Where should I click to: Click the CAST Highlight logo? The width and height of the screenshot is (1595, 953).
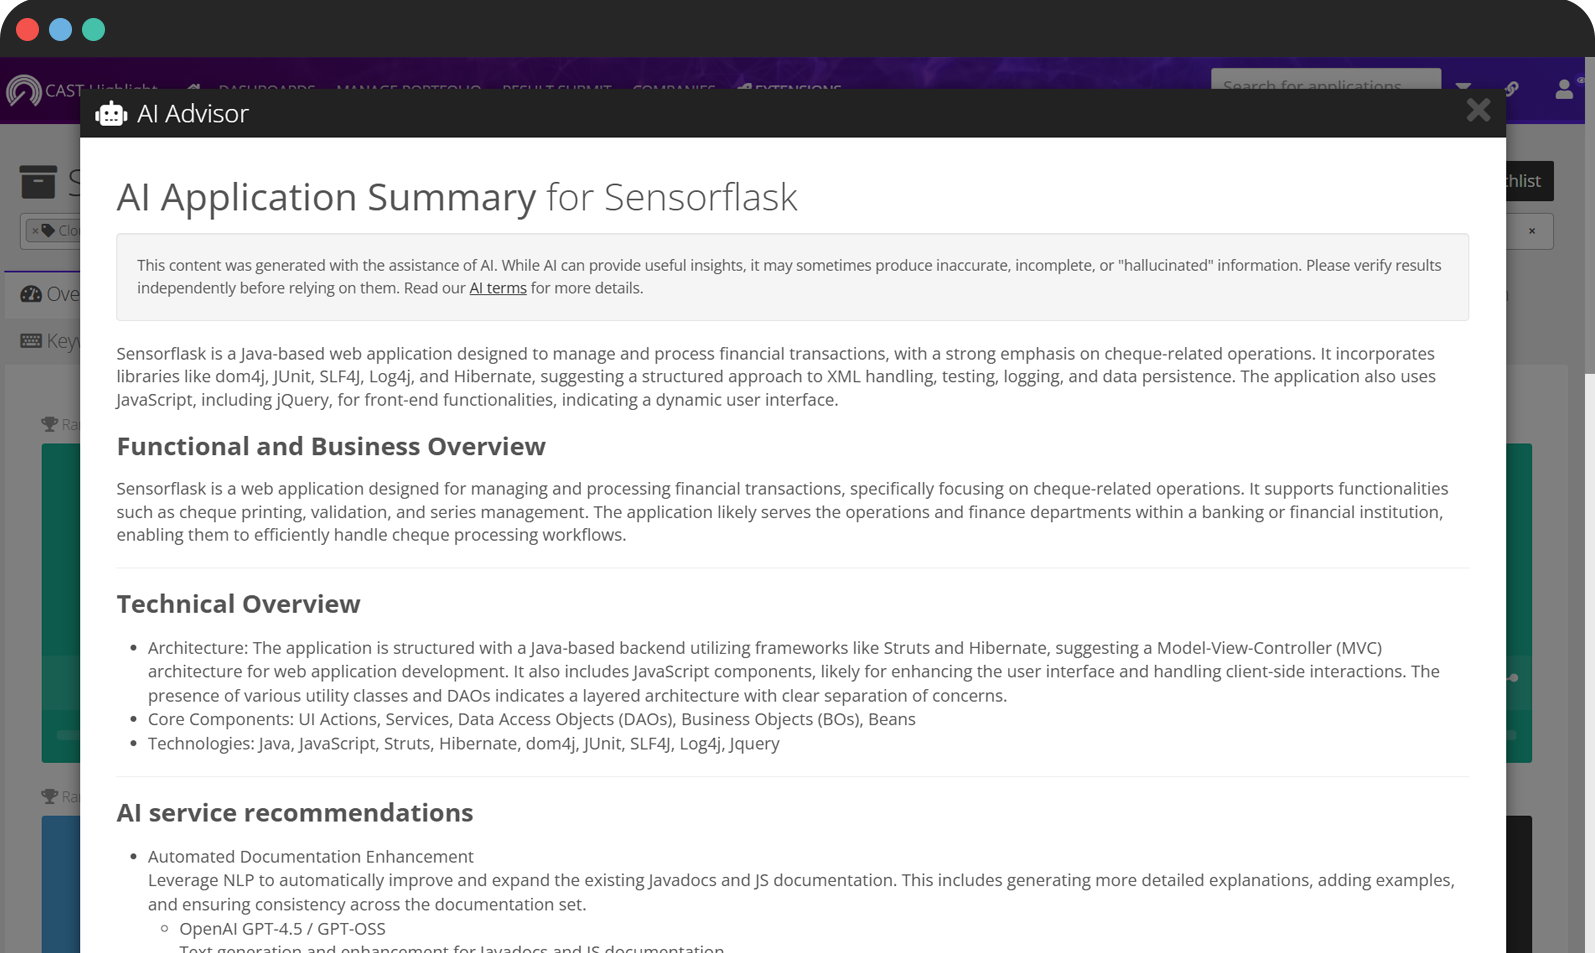(24, 90)
